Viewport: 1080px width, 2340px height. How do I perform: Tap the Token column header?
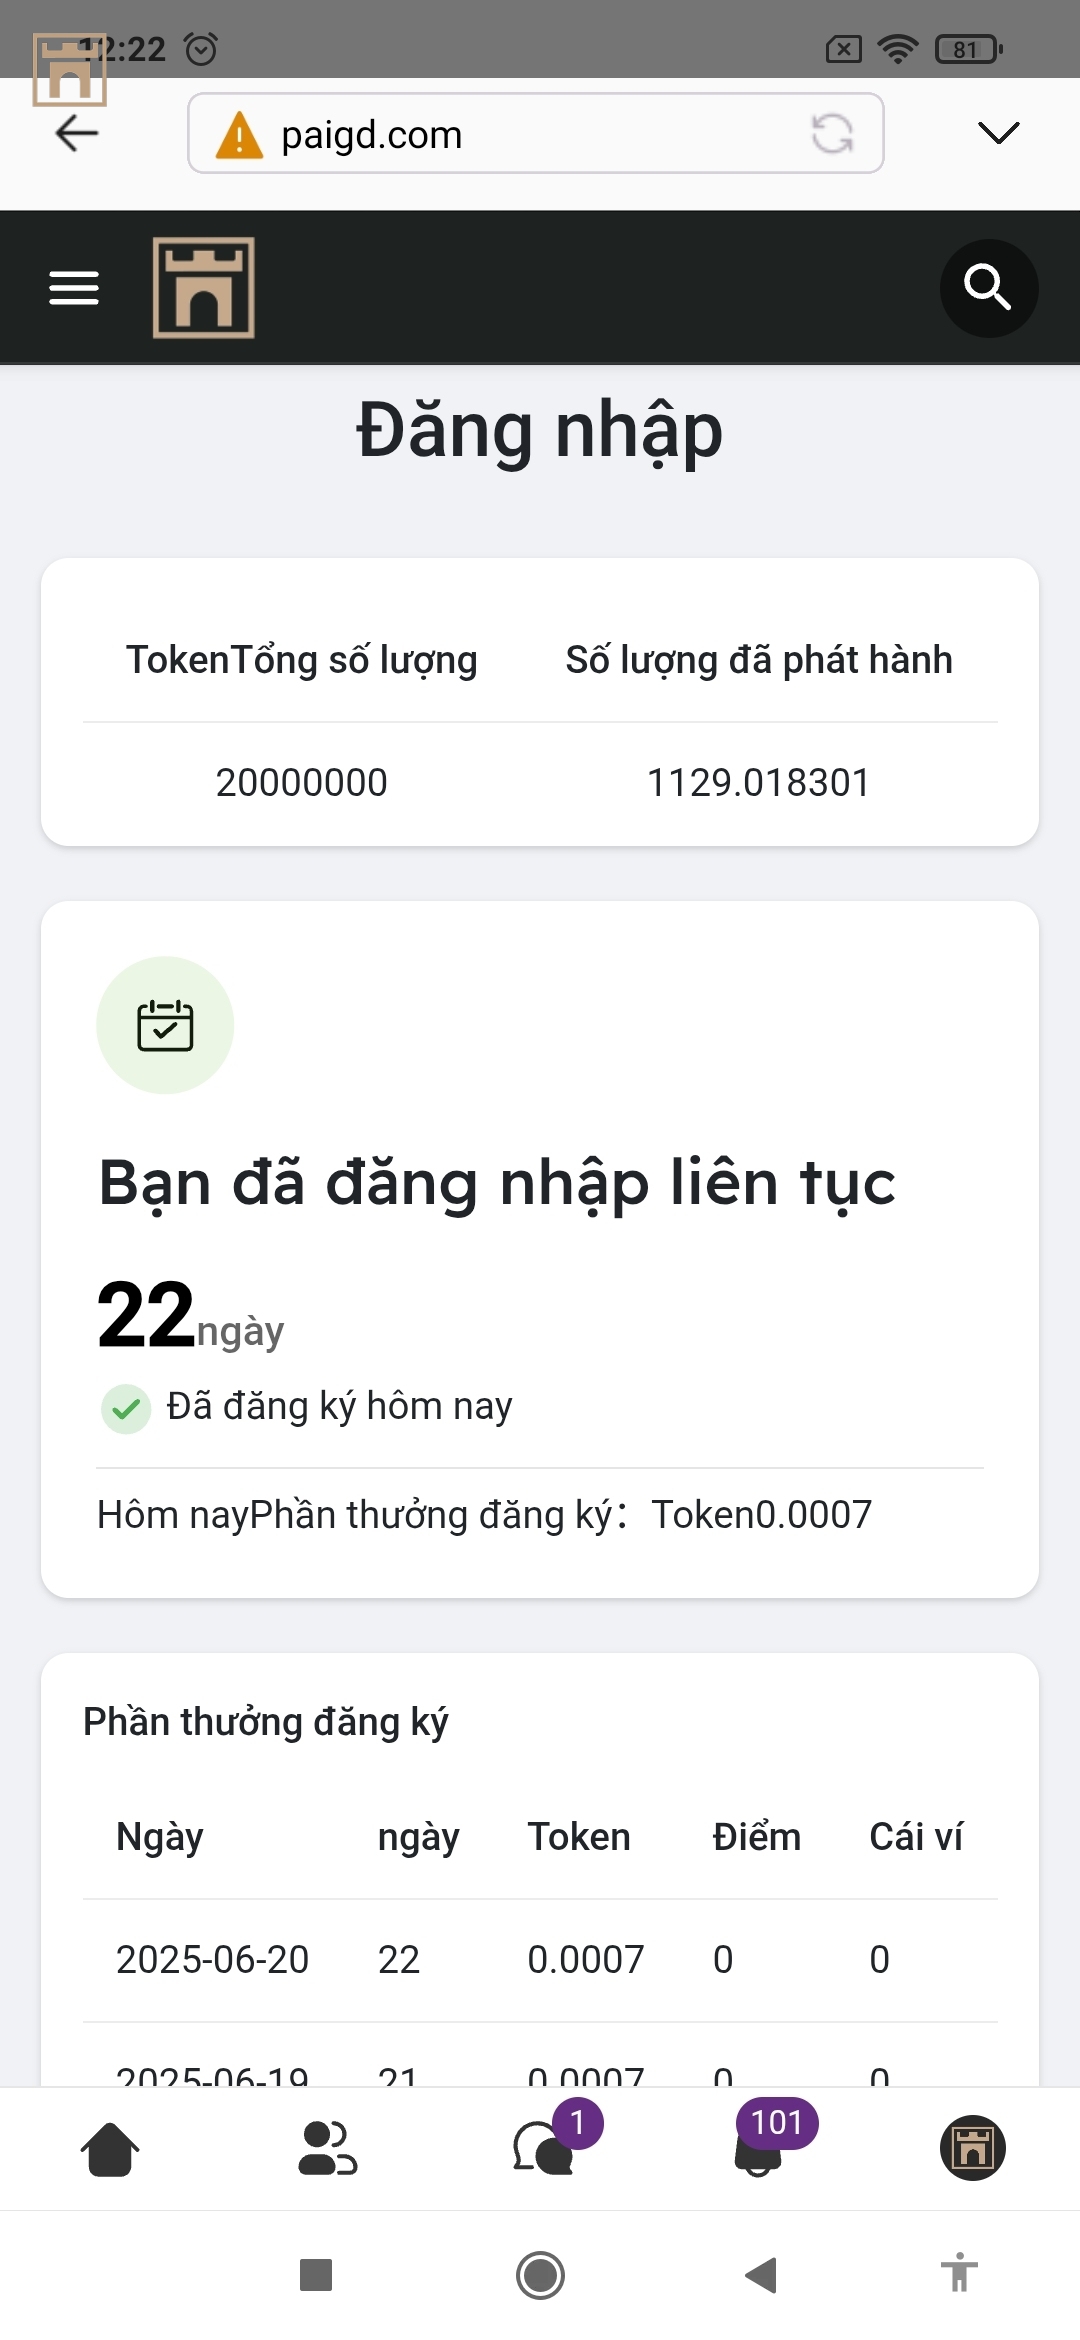pyautogui.click(x=579, y=1837)
